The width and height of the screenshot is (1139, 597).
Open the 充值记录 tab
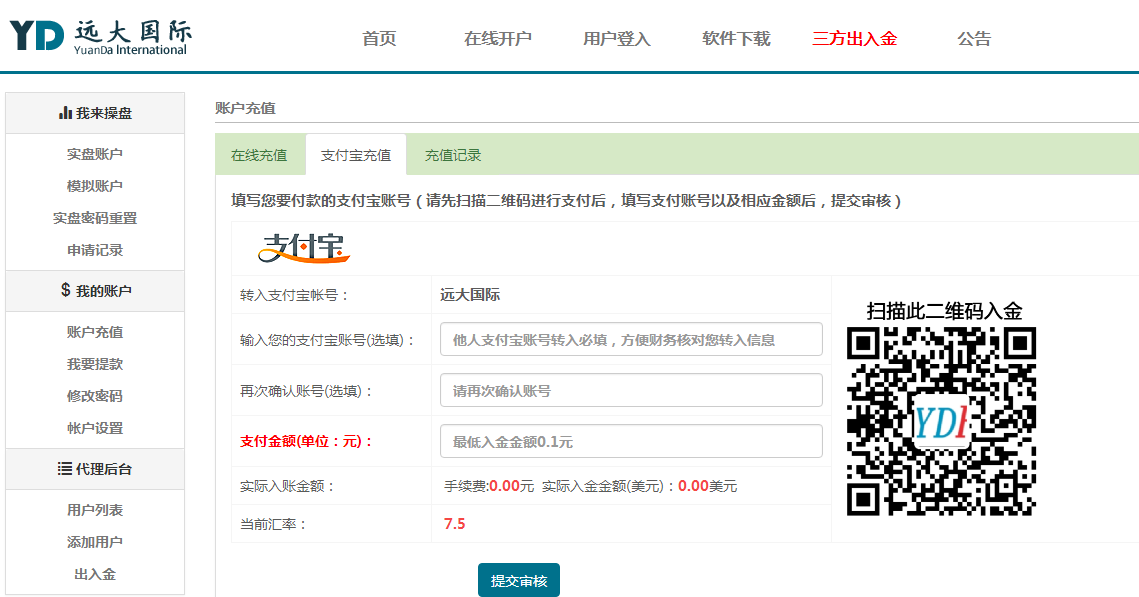453,155
